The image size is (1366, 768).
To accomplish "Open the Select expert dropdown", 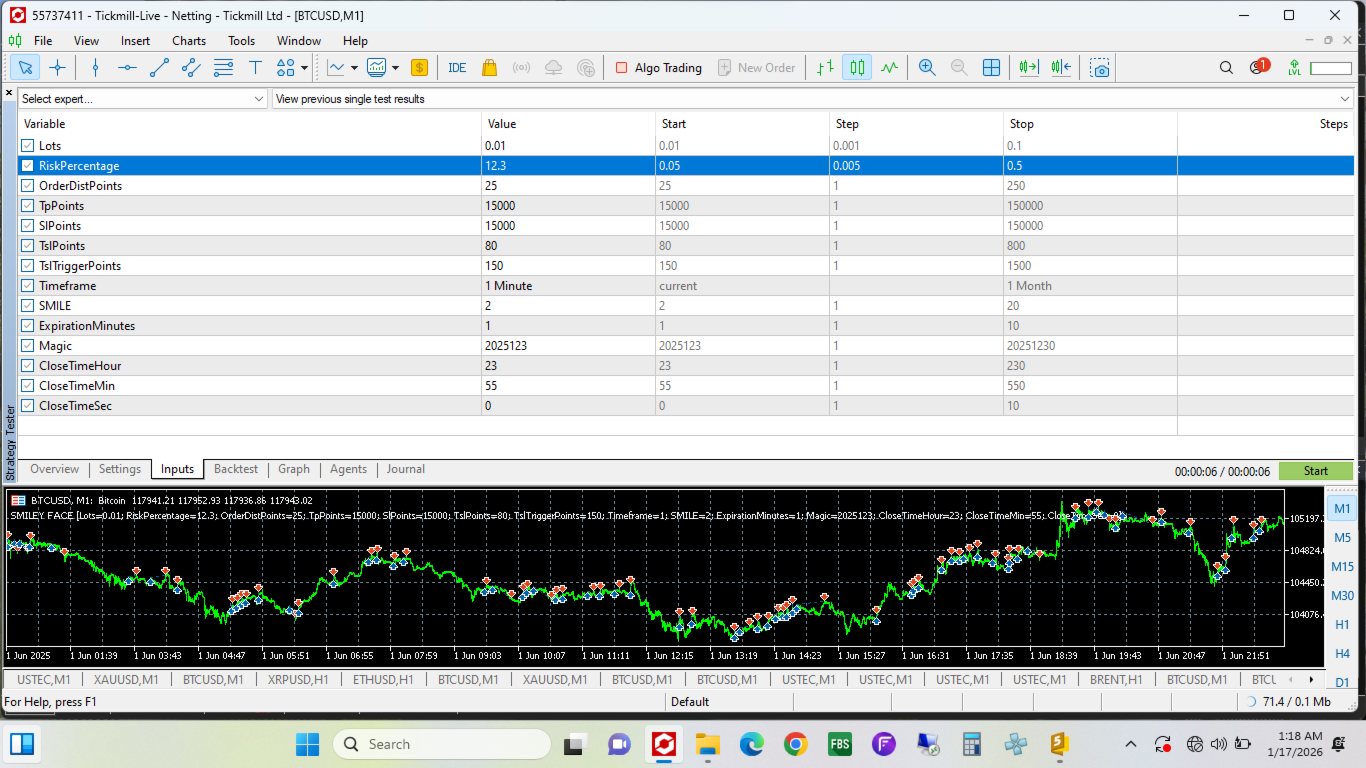I will coord(143,99).
